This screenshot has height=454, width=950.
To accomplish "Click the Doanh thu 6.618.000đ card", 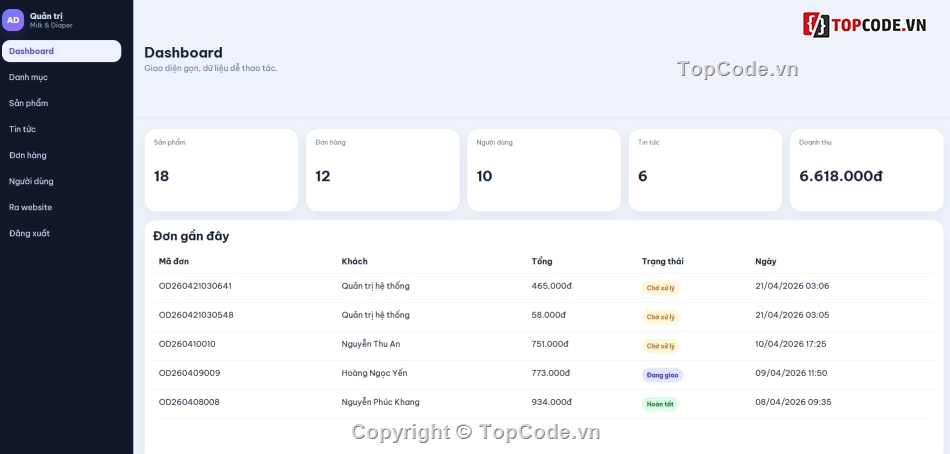I will [x=866, y=170].
